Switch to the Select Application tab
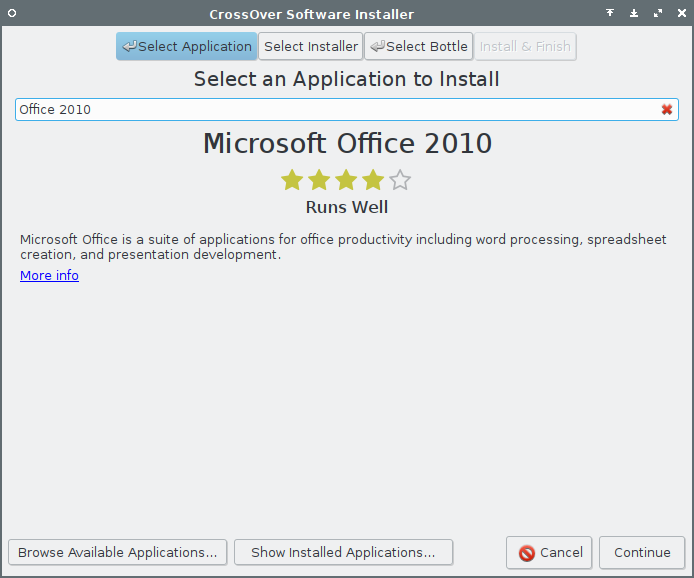This screenshot has height=578, width=694. (186, 46)
